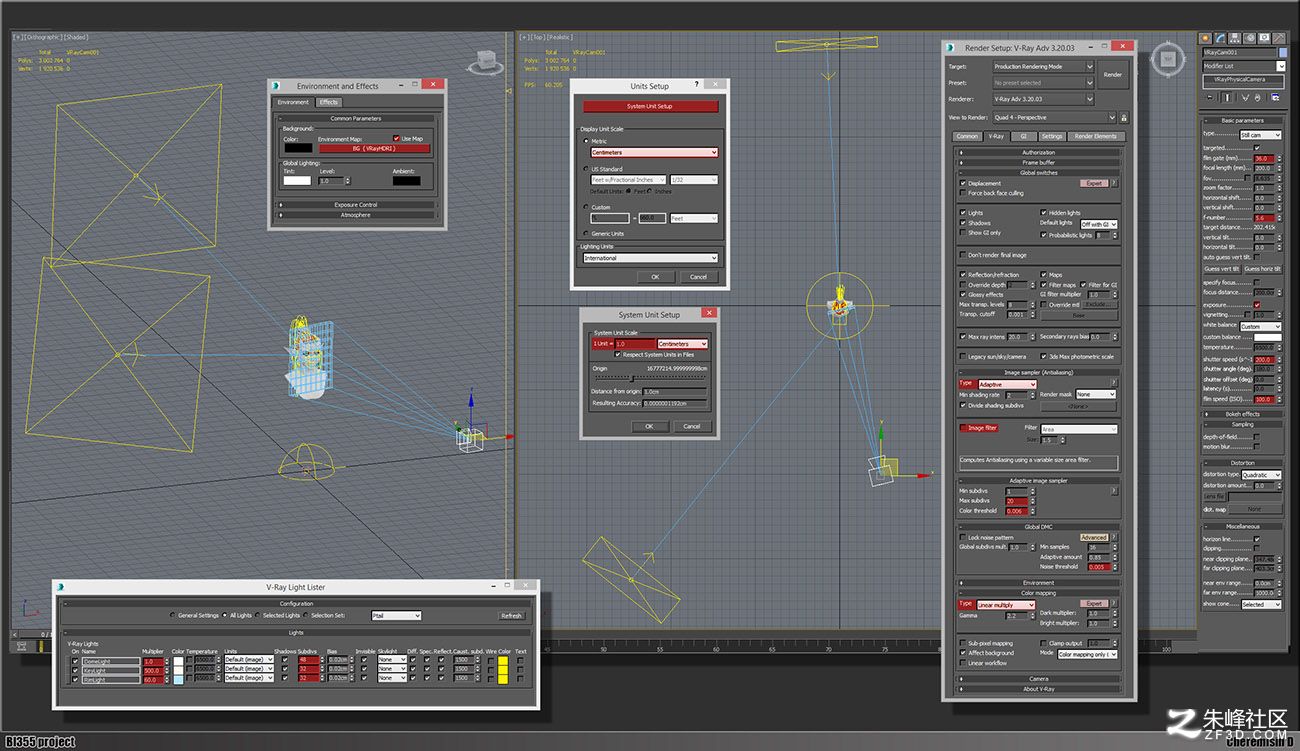Click help question mark in Adaptive image sampler
Image resolution: width=1300 pixels, height=751 pixels.
pyautogui.click(x=1114, y=491)
